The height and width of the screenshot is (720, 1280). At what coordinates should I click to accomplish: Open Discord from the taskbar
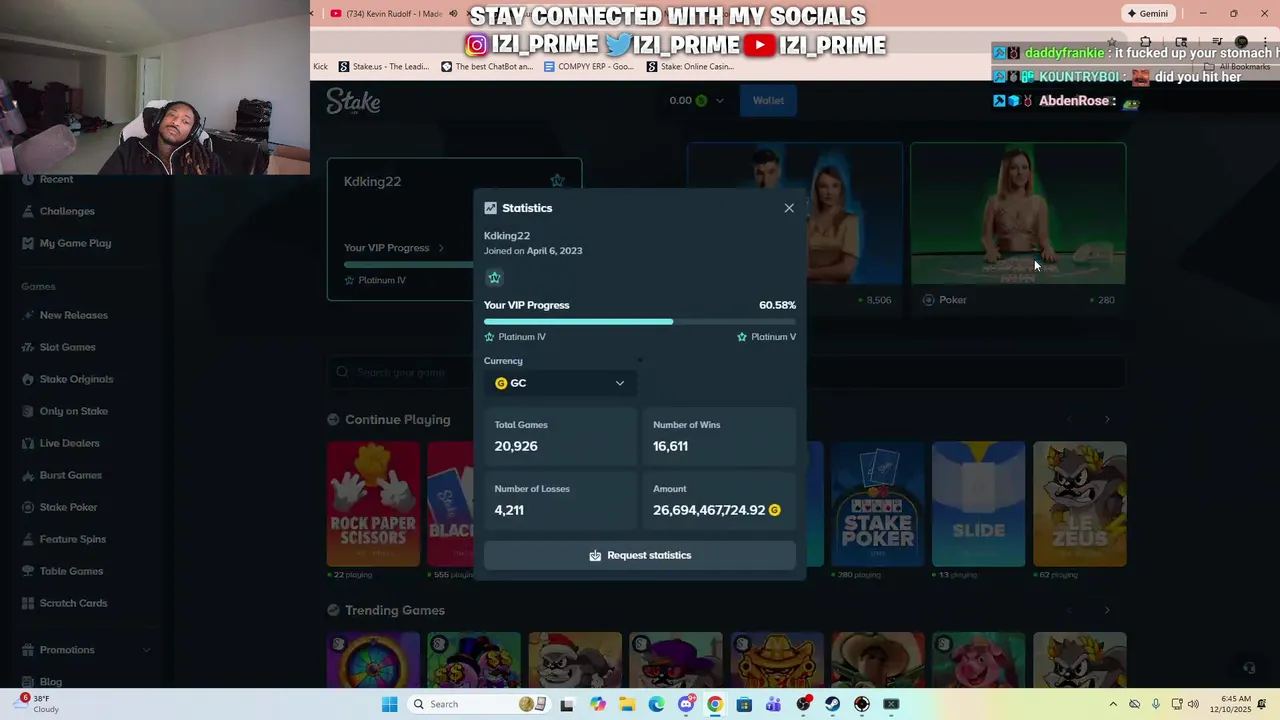pyautogui.click(x=686, y=704)
